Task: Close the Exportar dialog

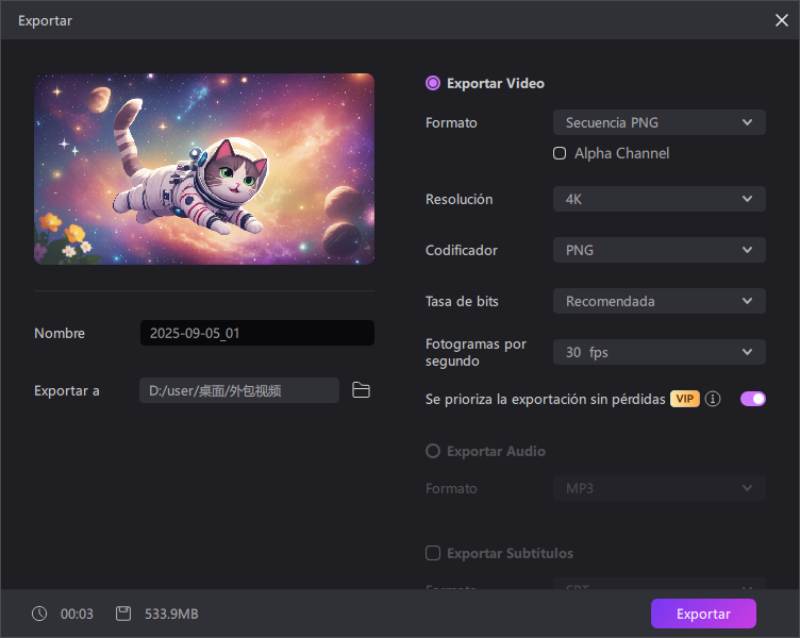Action: point(781,20)
